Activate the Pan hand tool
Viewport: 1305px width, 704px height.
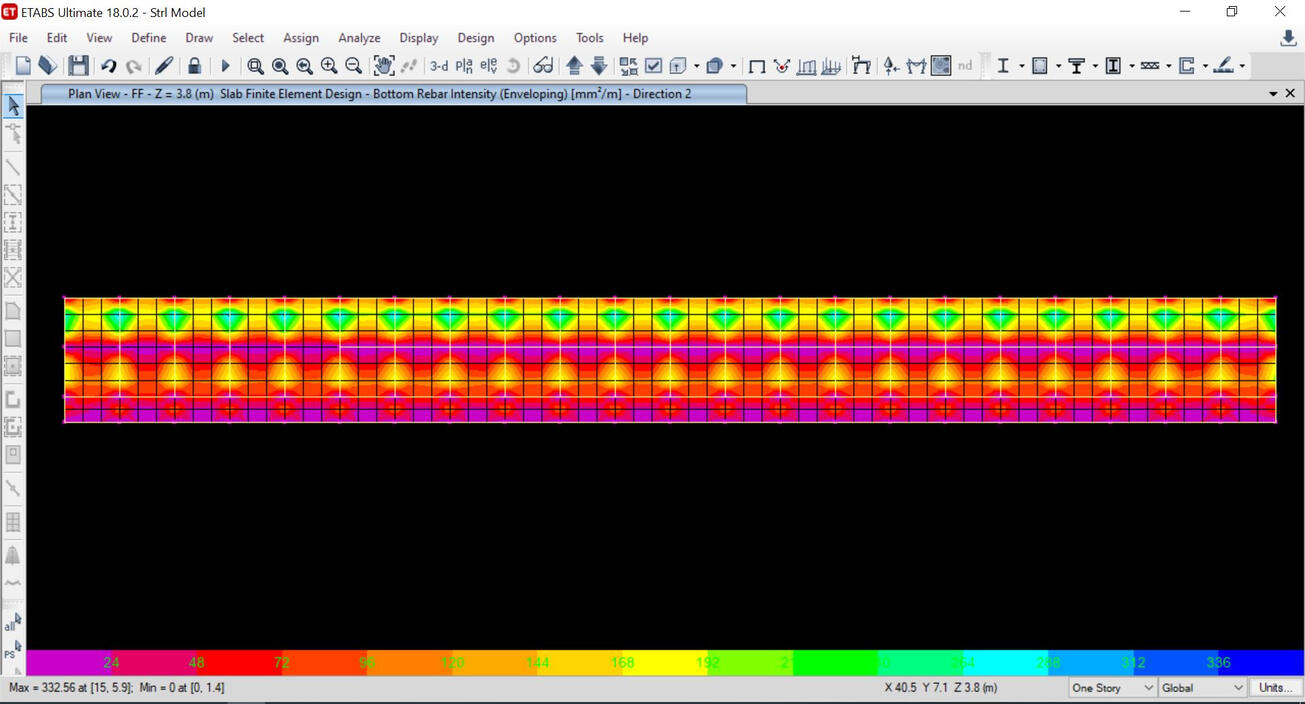pyautogui.click(x=383, y=66)
